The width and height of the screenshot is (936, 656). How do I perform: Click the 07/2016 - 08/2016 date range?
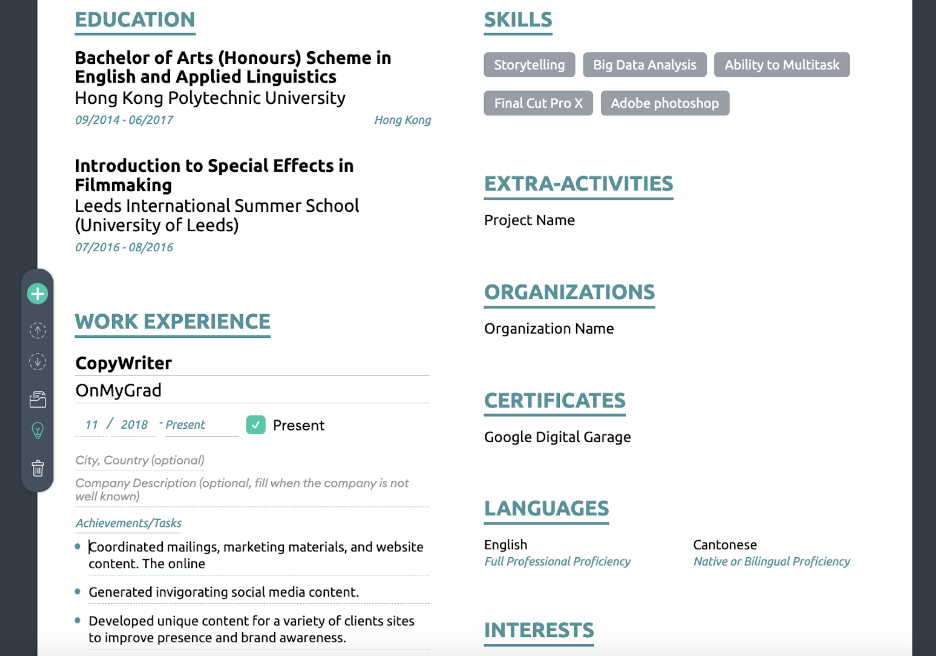click(x=124, y=247)
